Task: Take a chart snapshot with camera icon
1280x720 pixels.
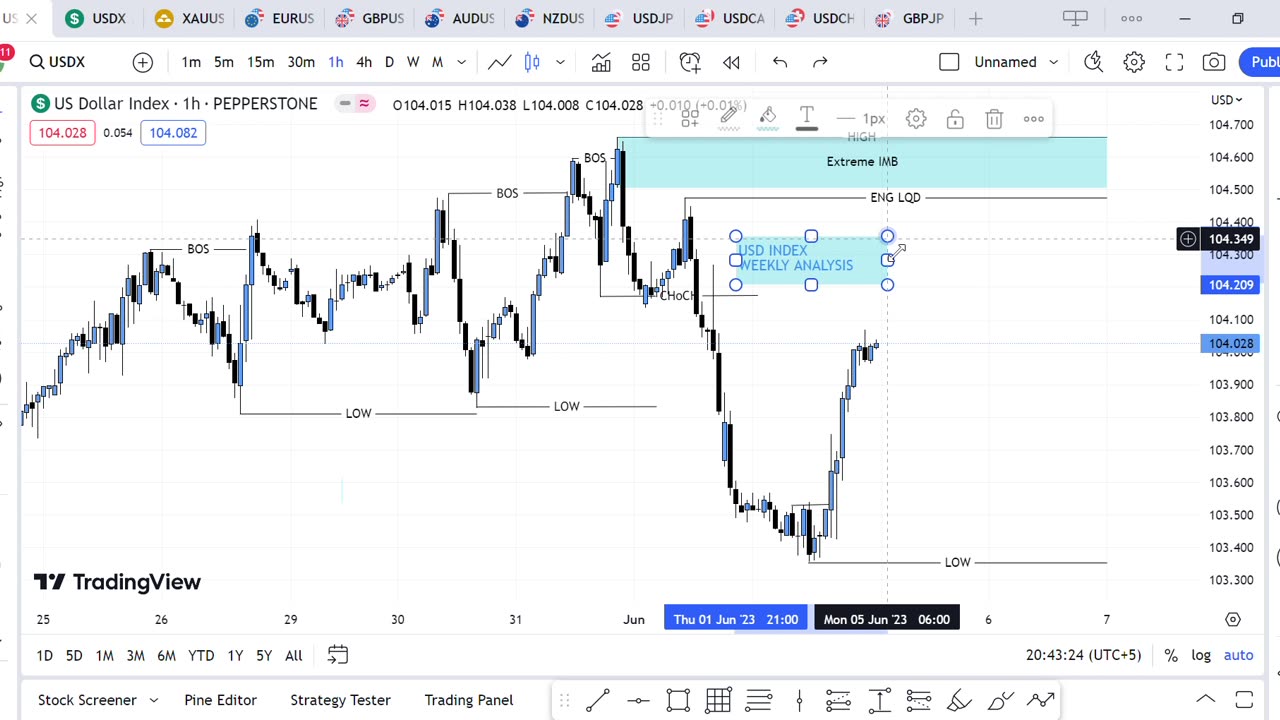Action: tap(1214, 62)
